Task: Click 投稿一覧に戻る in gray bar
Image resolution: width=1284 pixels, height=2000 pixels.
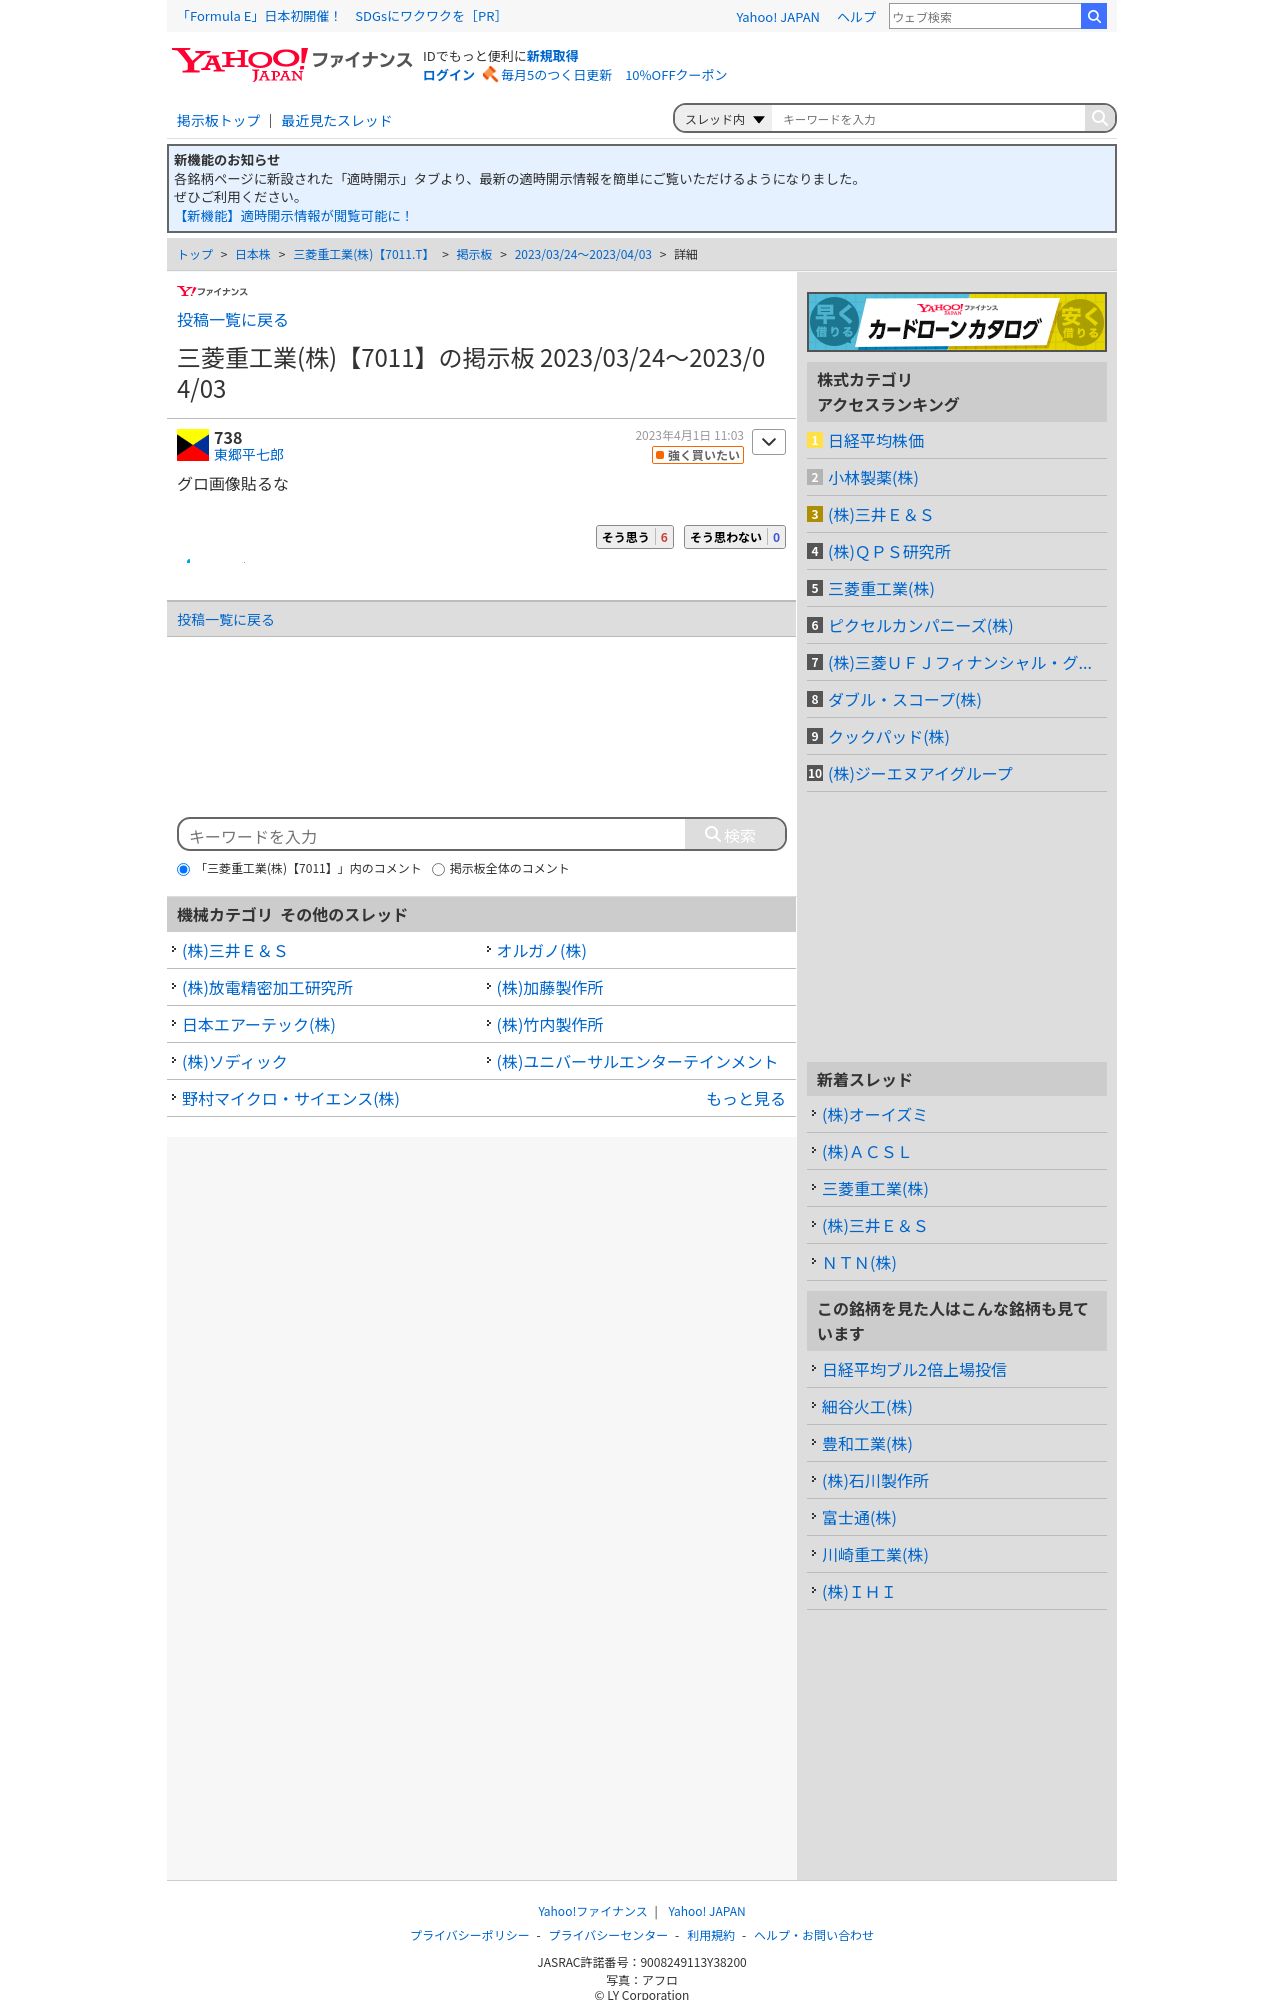Action: pyautogui.click(x=226, y=620)
